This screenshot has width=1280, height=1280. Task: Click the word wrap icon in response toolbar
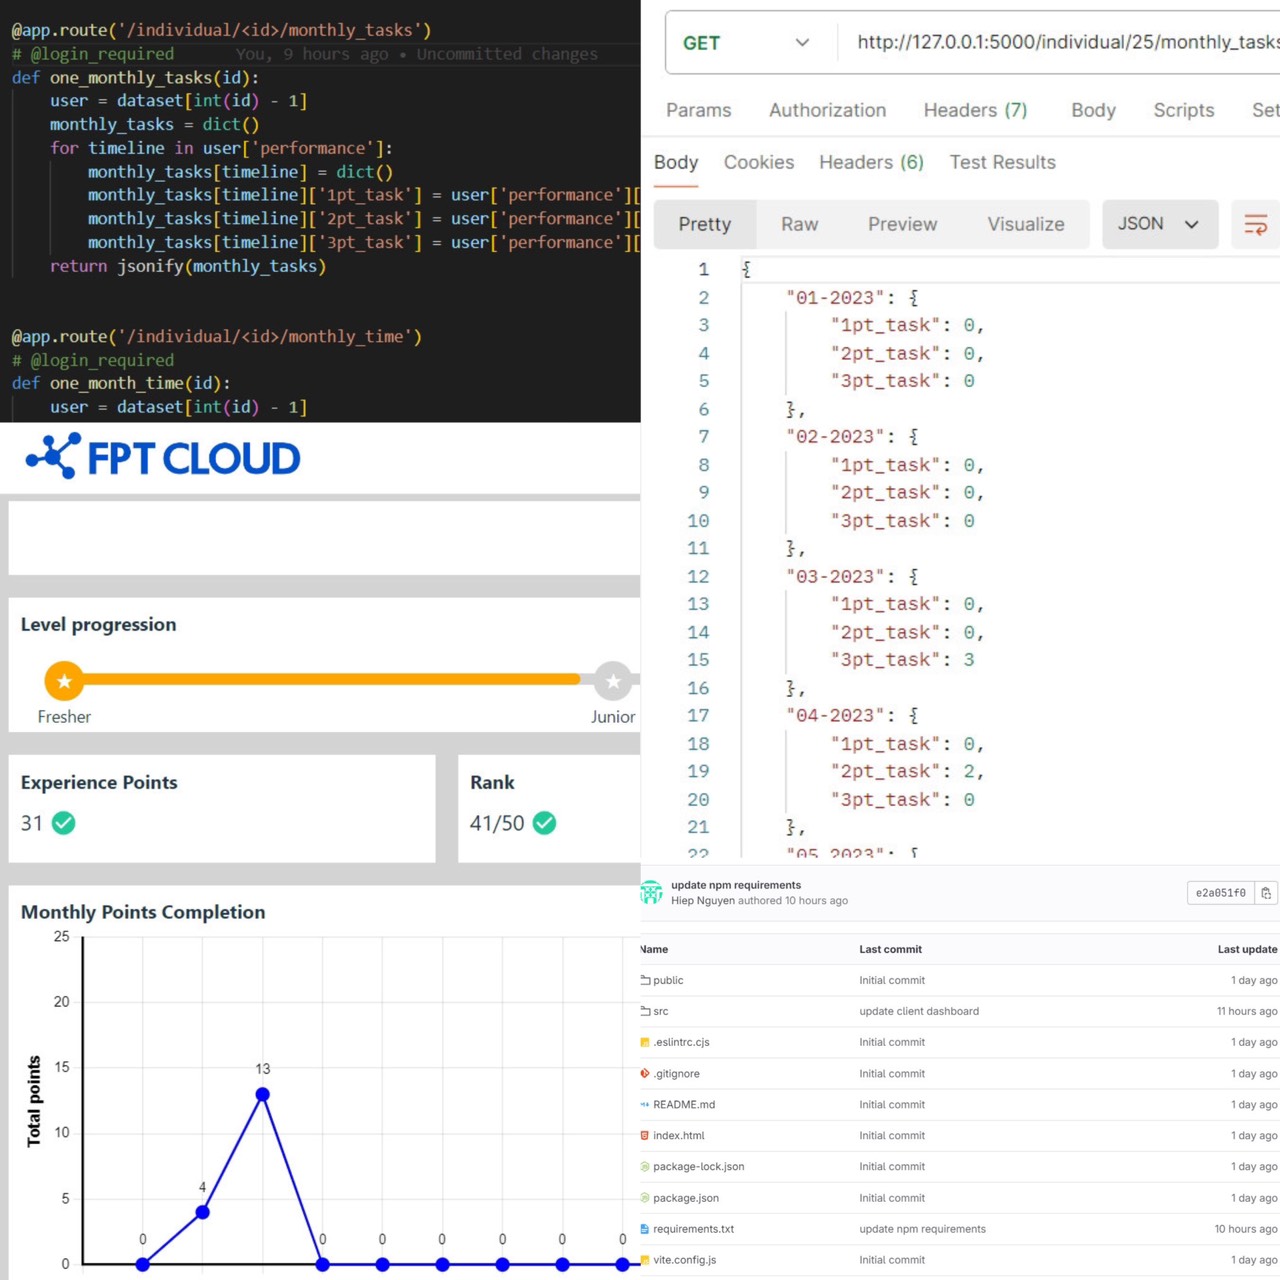(1255, 224)
